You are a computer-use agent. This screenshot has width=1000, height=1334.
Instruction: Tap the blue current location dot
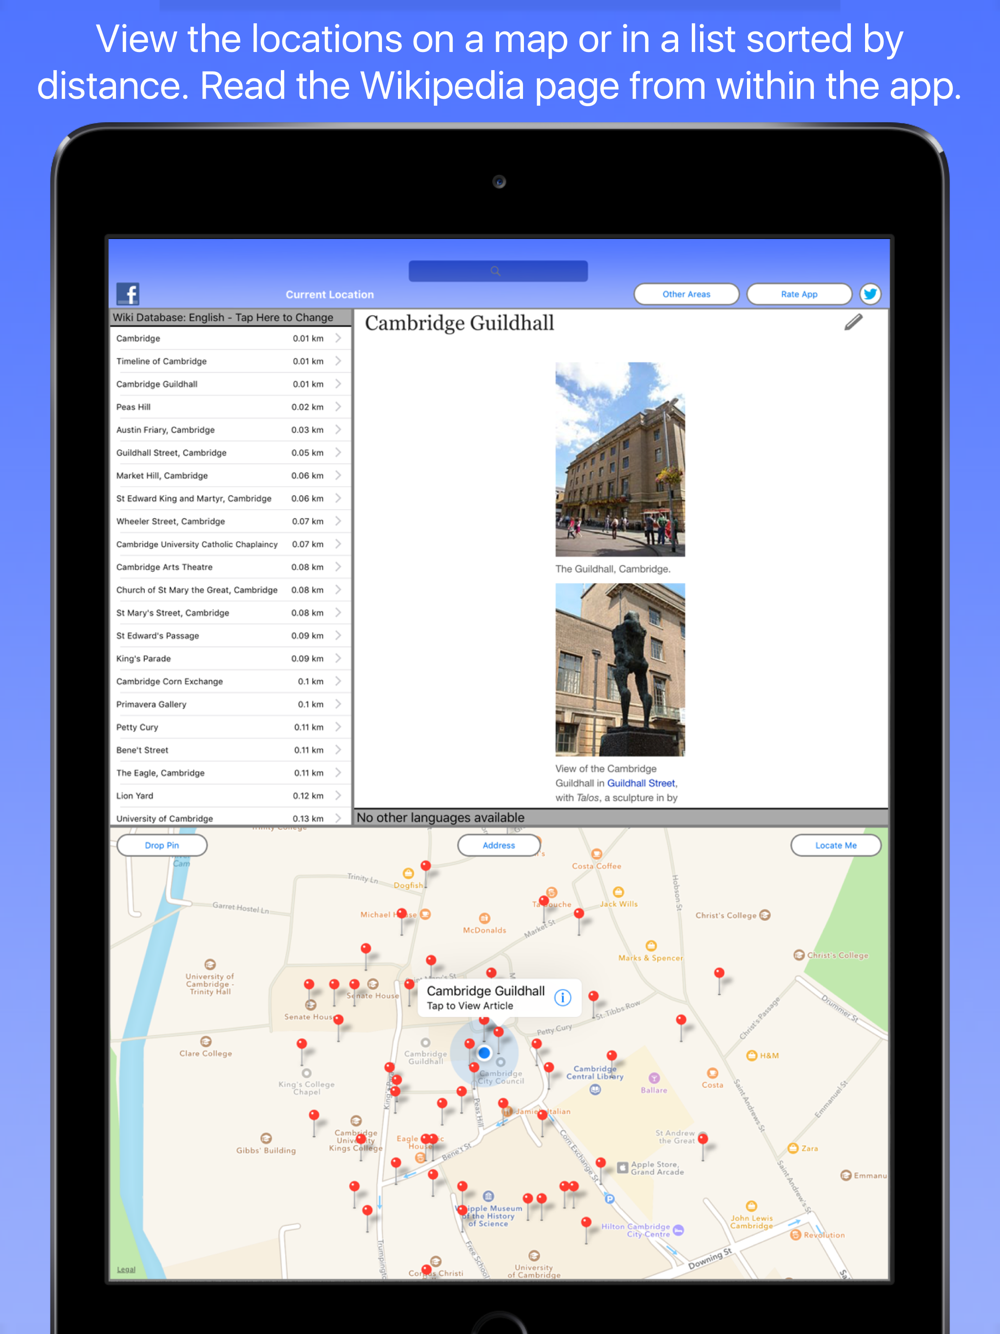pyautogui.click(x=484, y=1053)
